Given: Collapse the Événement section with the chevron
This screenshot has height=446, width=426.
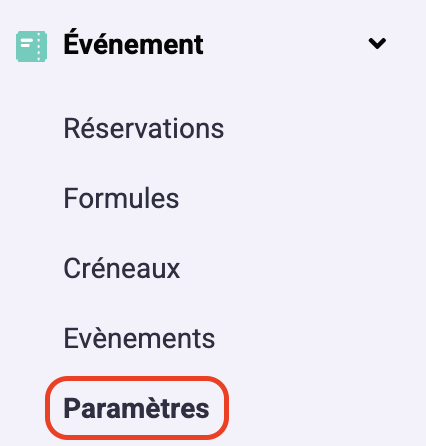Looking at the screenshot, I should [377, 43].
